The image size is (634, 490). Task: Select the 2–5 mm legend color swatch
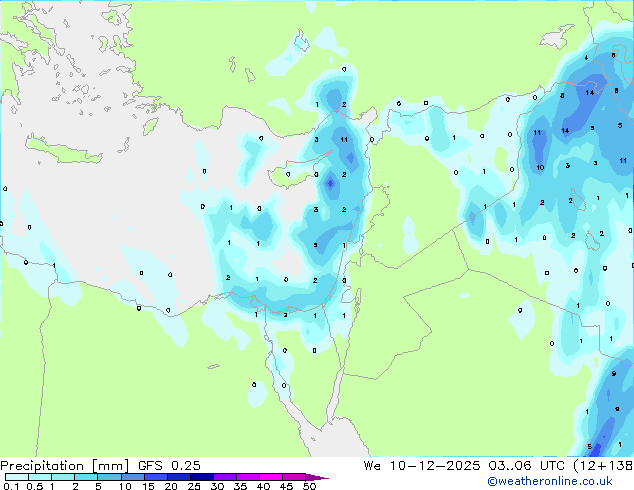(86, 477)
